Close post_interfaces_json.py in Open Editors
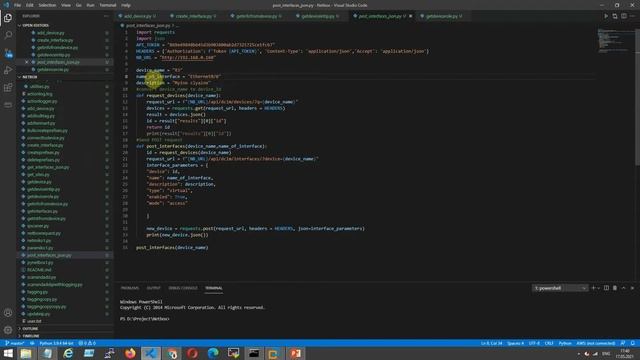 click(x=27, y=62)
